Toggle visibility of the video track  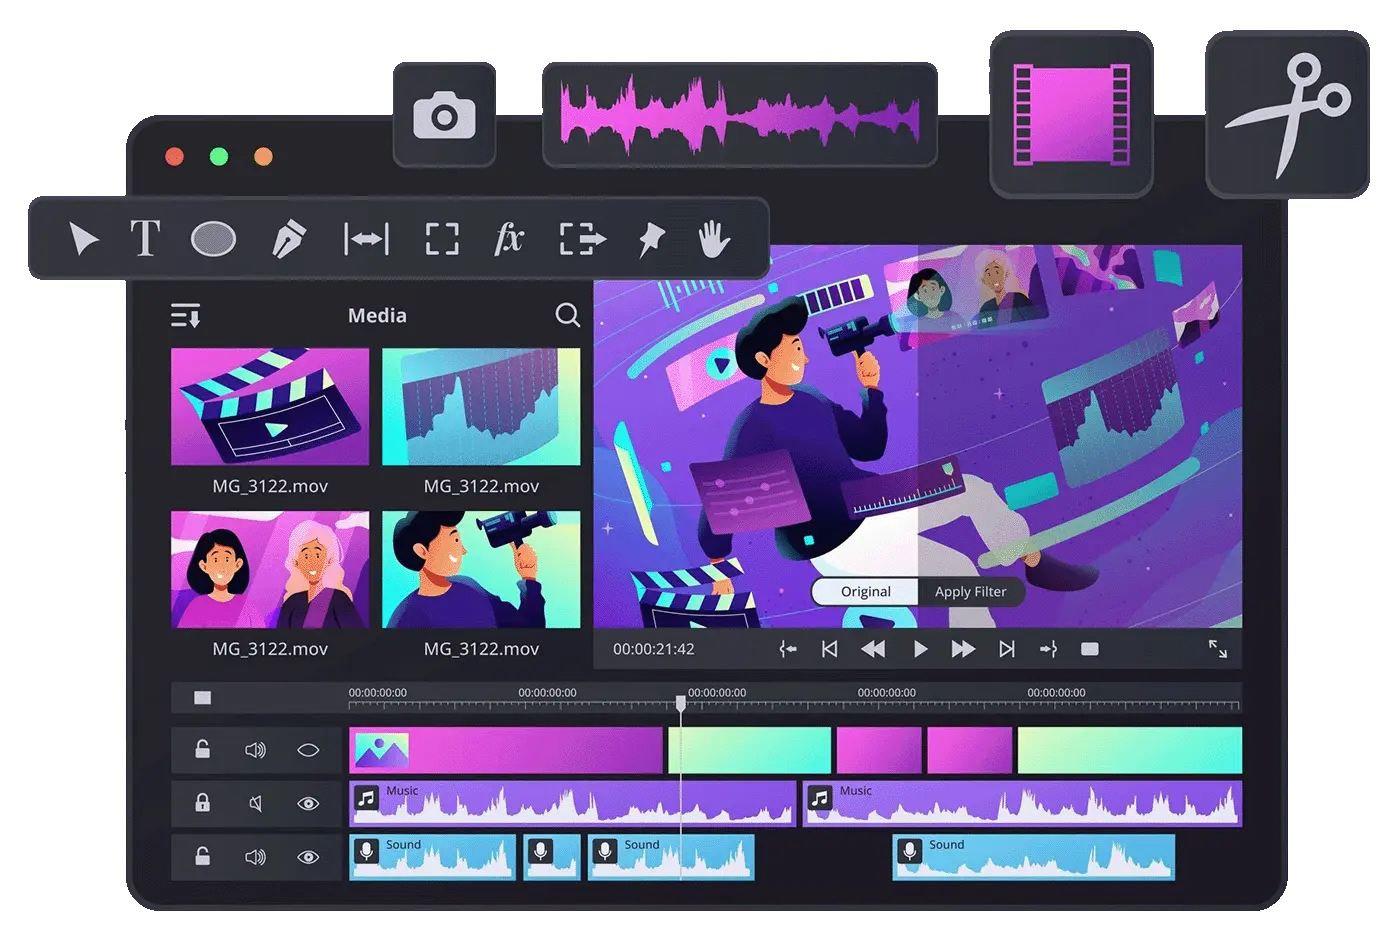click(308, 750)
